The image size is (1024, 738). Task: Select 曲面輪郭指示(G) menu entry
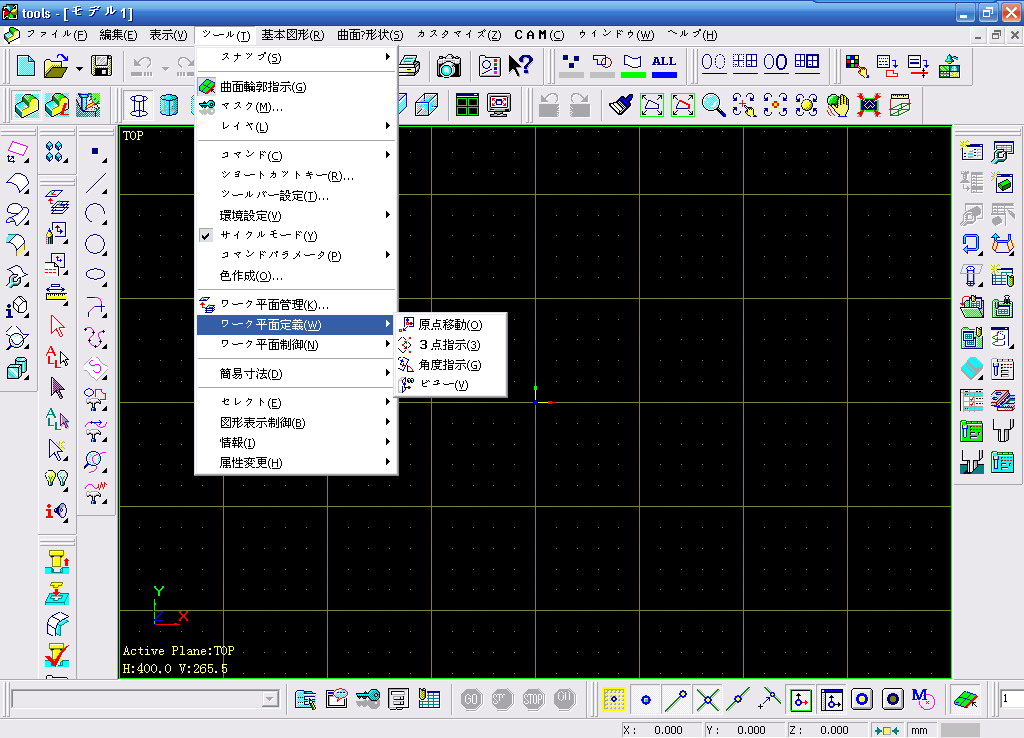pos(296,87)
